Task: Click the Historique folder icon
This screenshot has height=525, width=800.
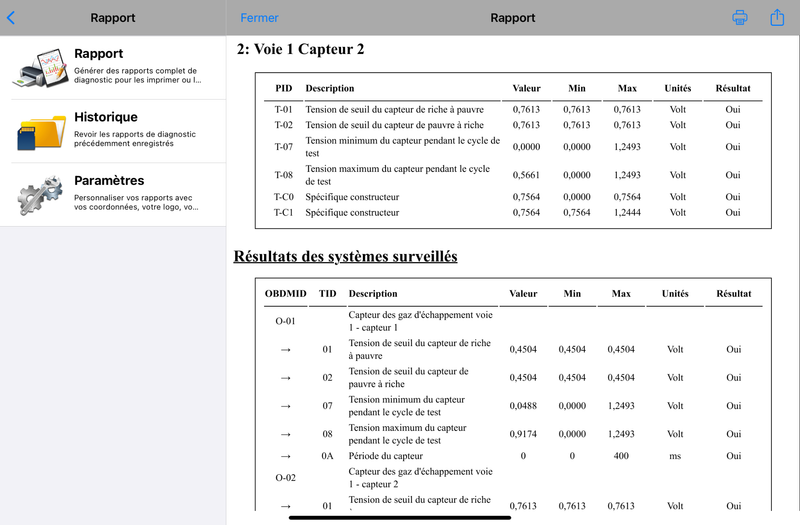Action: [41, 132]
